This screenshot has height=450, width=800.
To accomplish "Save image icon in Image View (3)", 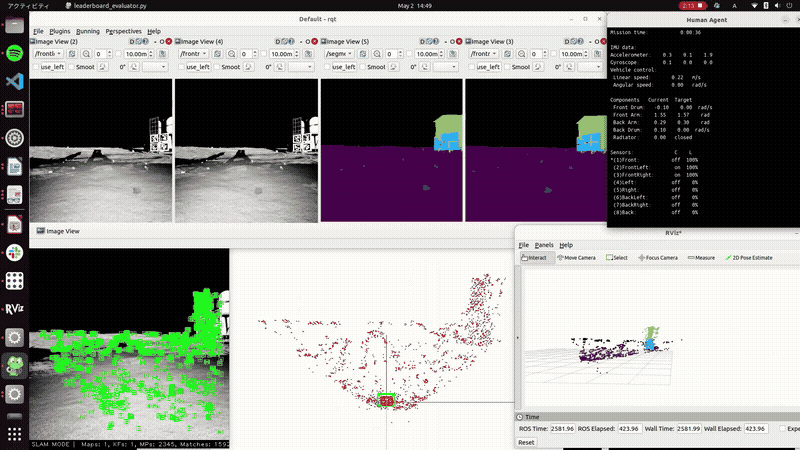I will [598, 54].
